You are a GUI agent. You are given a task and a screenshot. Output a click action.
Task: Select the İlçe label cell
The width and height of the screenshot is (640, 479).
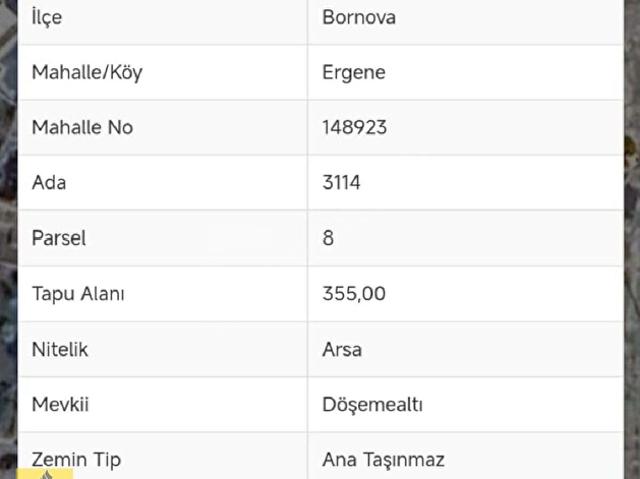tap(53, 17)
